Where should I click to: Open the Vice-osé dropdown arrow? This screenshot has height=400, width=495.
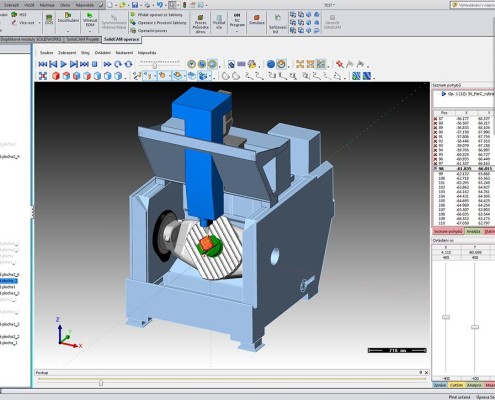pyautogui.click(x=40, y=23)
